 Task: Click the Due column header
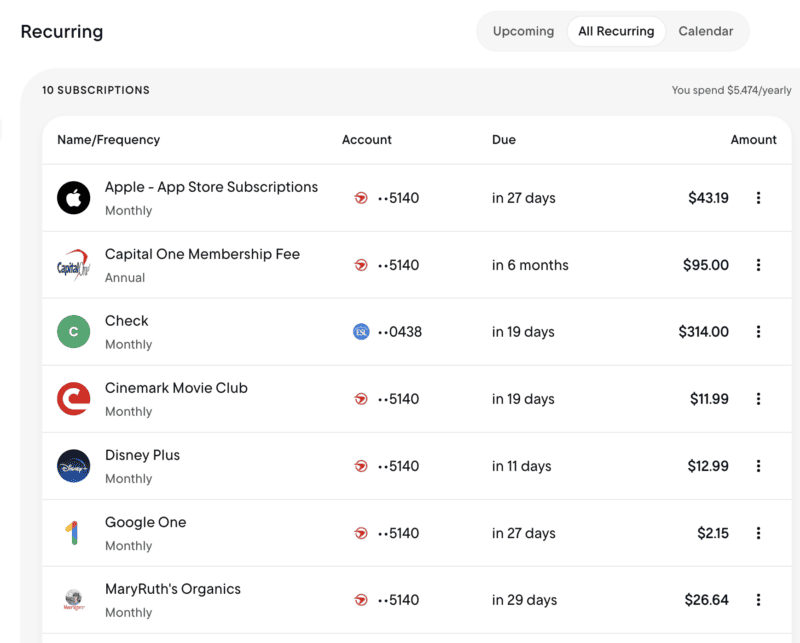(x=504, y=140)
